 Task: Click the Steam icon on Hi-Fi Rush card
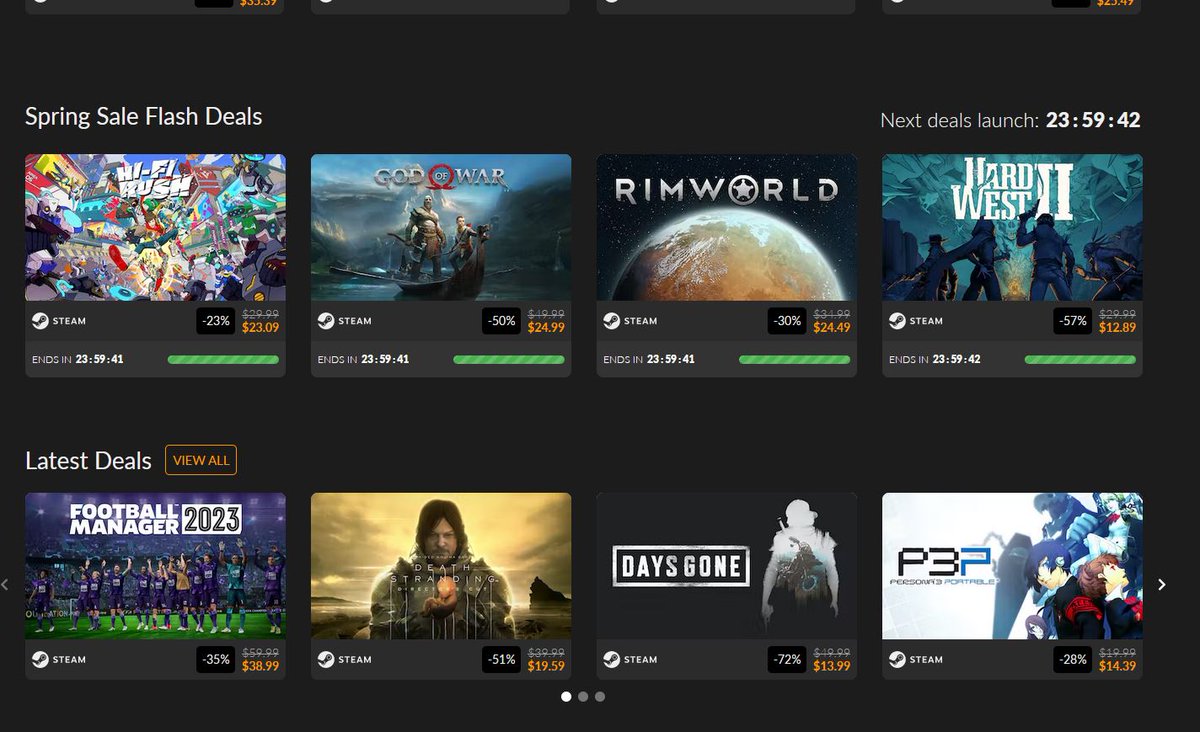(40, 321)
